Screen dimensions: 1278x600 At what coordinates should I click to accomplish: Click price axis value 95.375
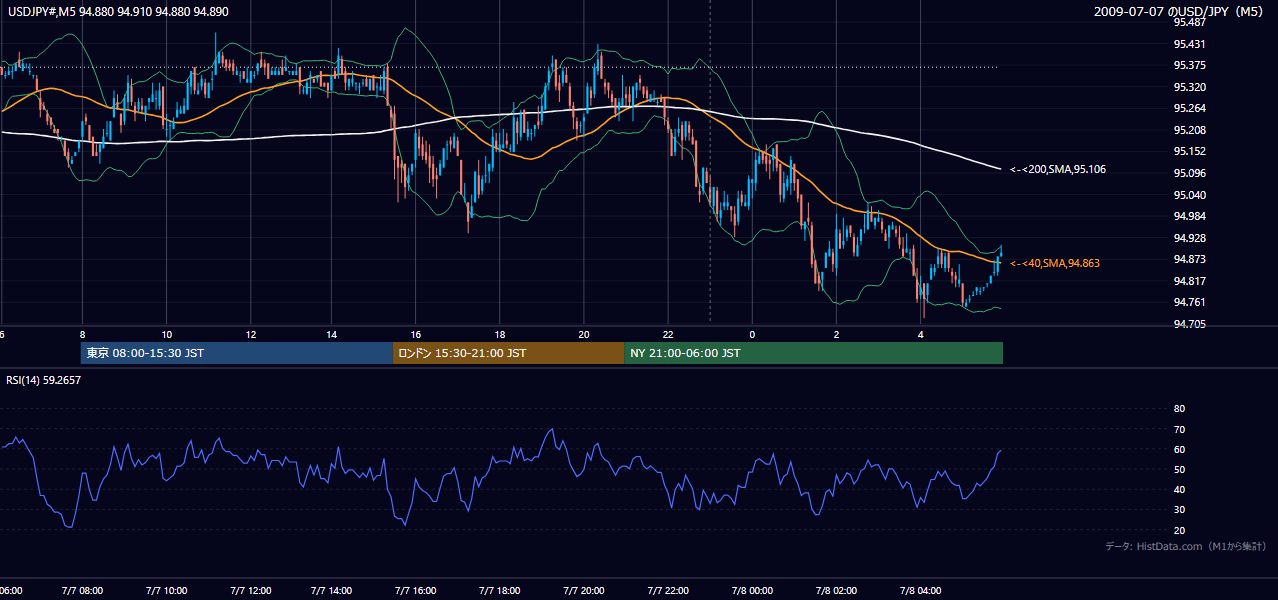click(1191, 65)
